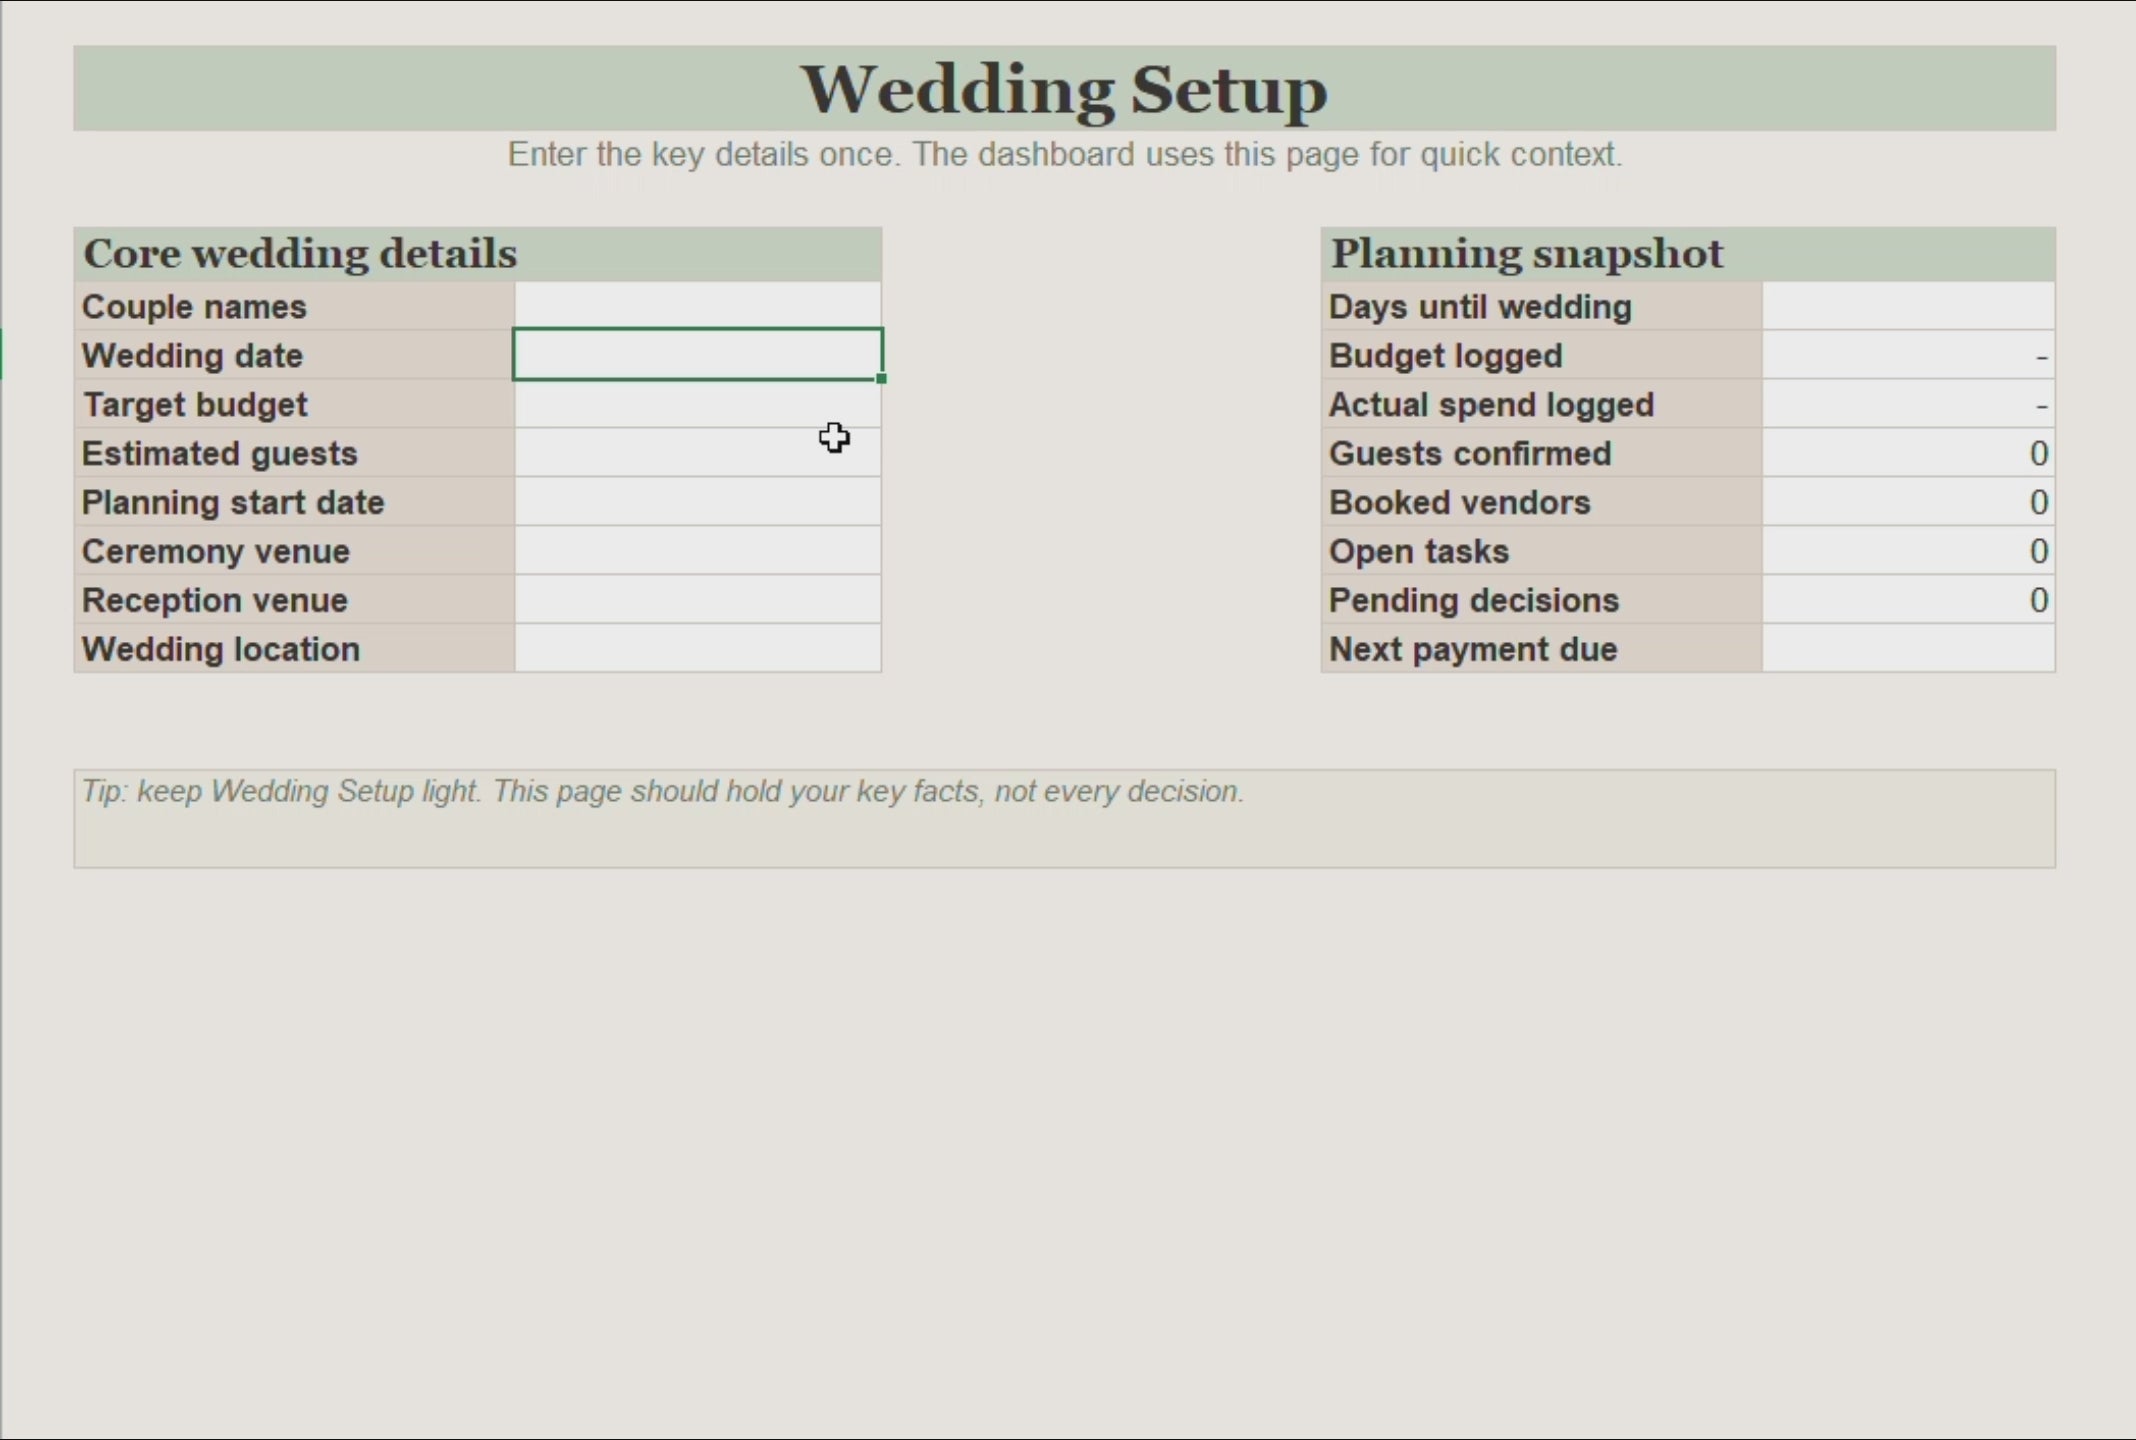Click the Ceremony venue input cell
Screen dimensions: 2136x1440
[698, 551]
